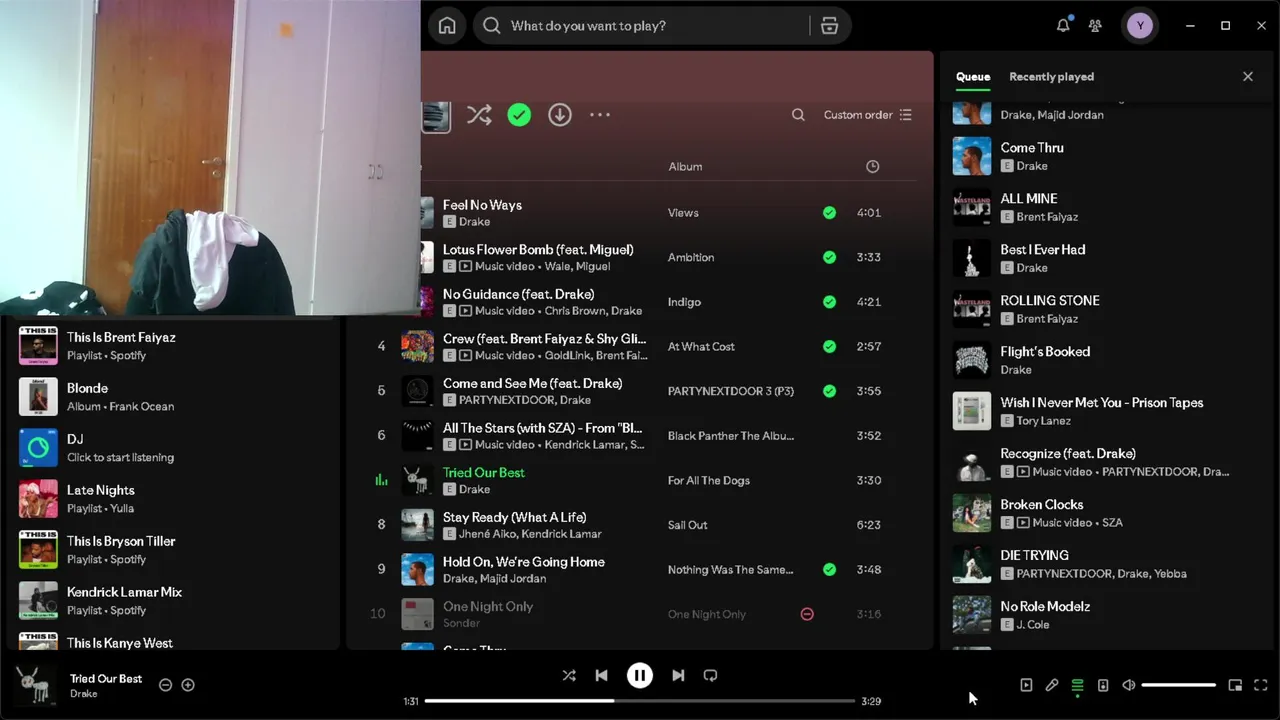This screenshot has width=1280, height=720.
Task: Enter full screen mode
Action: click(1261, 685)
